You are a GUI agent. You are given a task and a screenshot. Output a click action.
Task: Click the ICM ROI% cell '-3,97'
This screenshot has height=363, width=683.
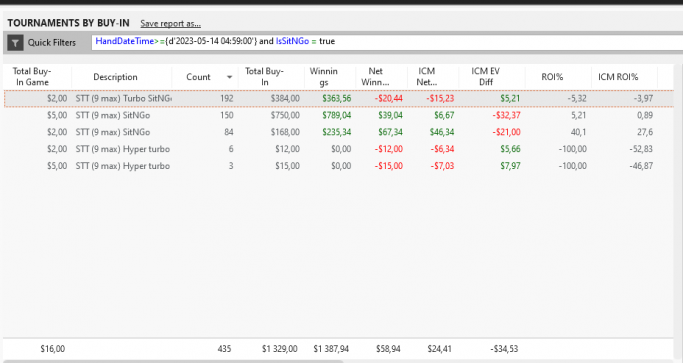click(643, 98)
